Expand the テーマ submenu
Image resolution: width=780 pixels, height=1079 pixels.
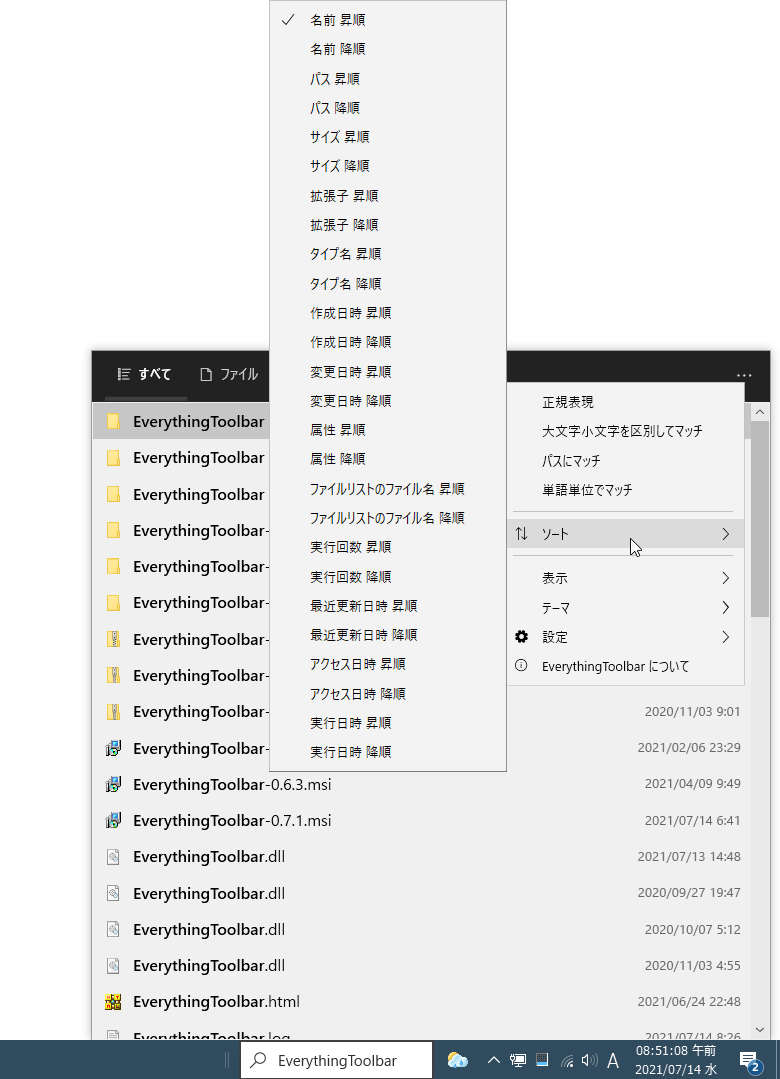coord(626,608)
